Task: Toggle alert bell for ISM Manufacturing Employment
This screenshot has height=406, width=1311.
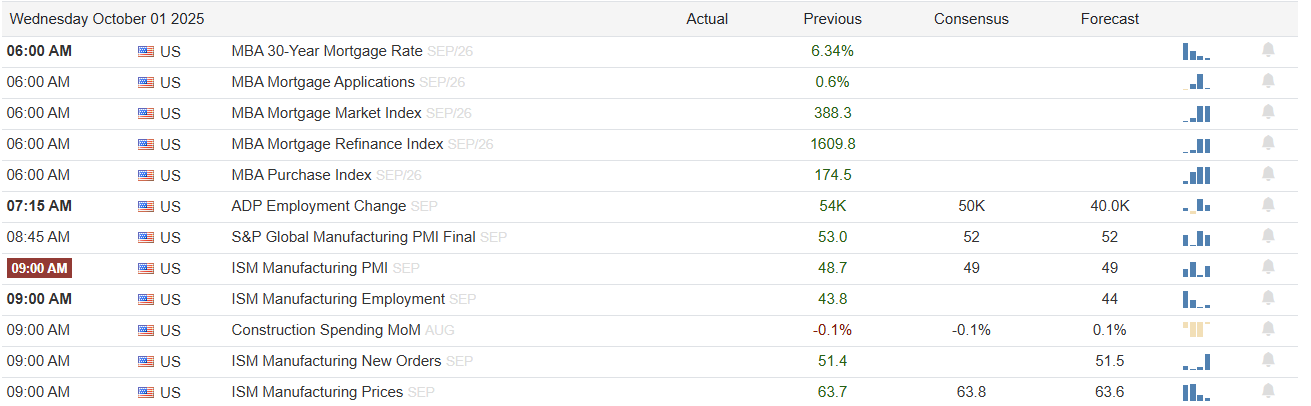Action: 1268,298
